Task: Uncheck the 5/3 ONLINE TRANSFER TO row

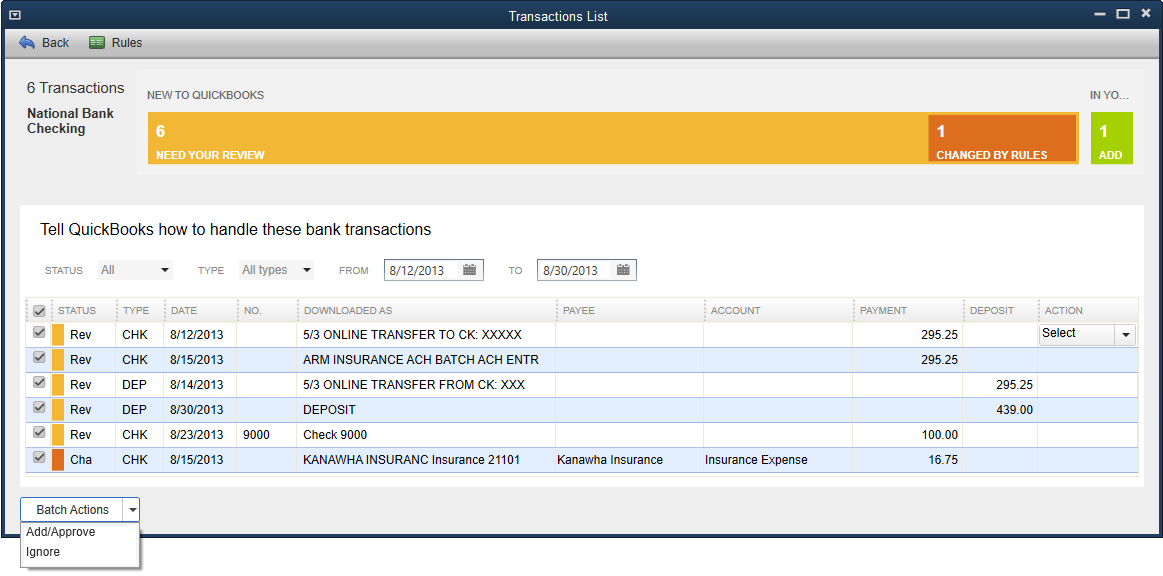Action: (39, 334)
